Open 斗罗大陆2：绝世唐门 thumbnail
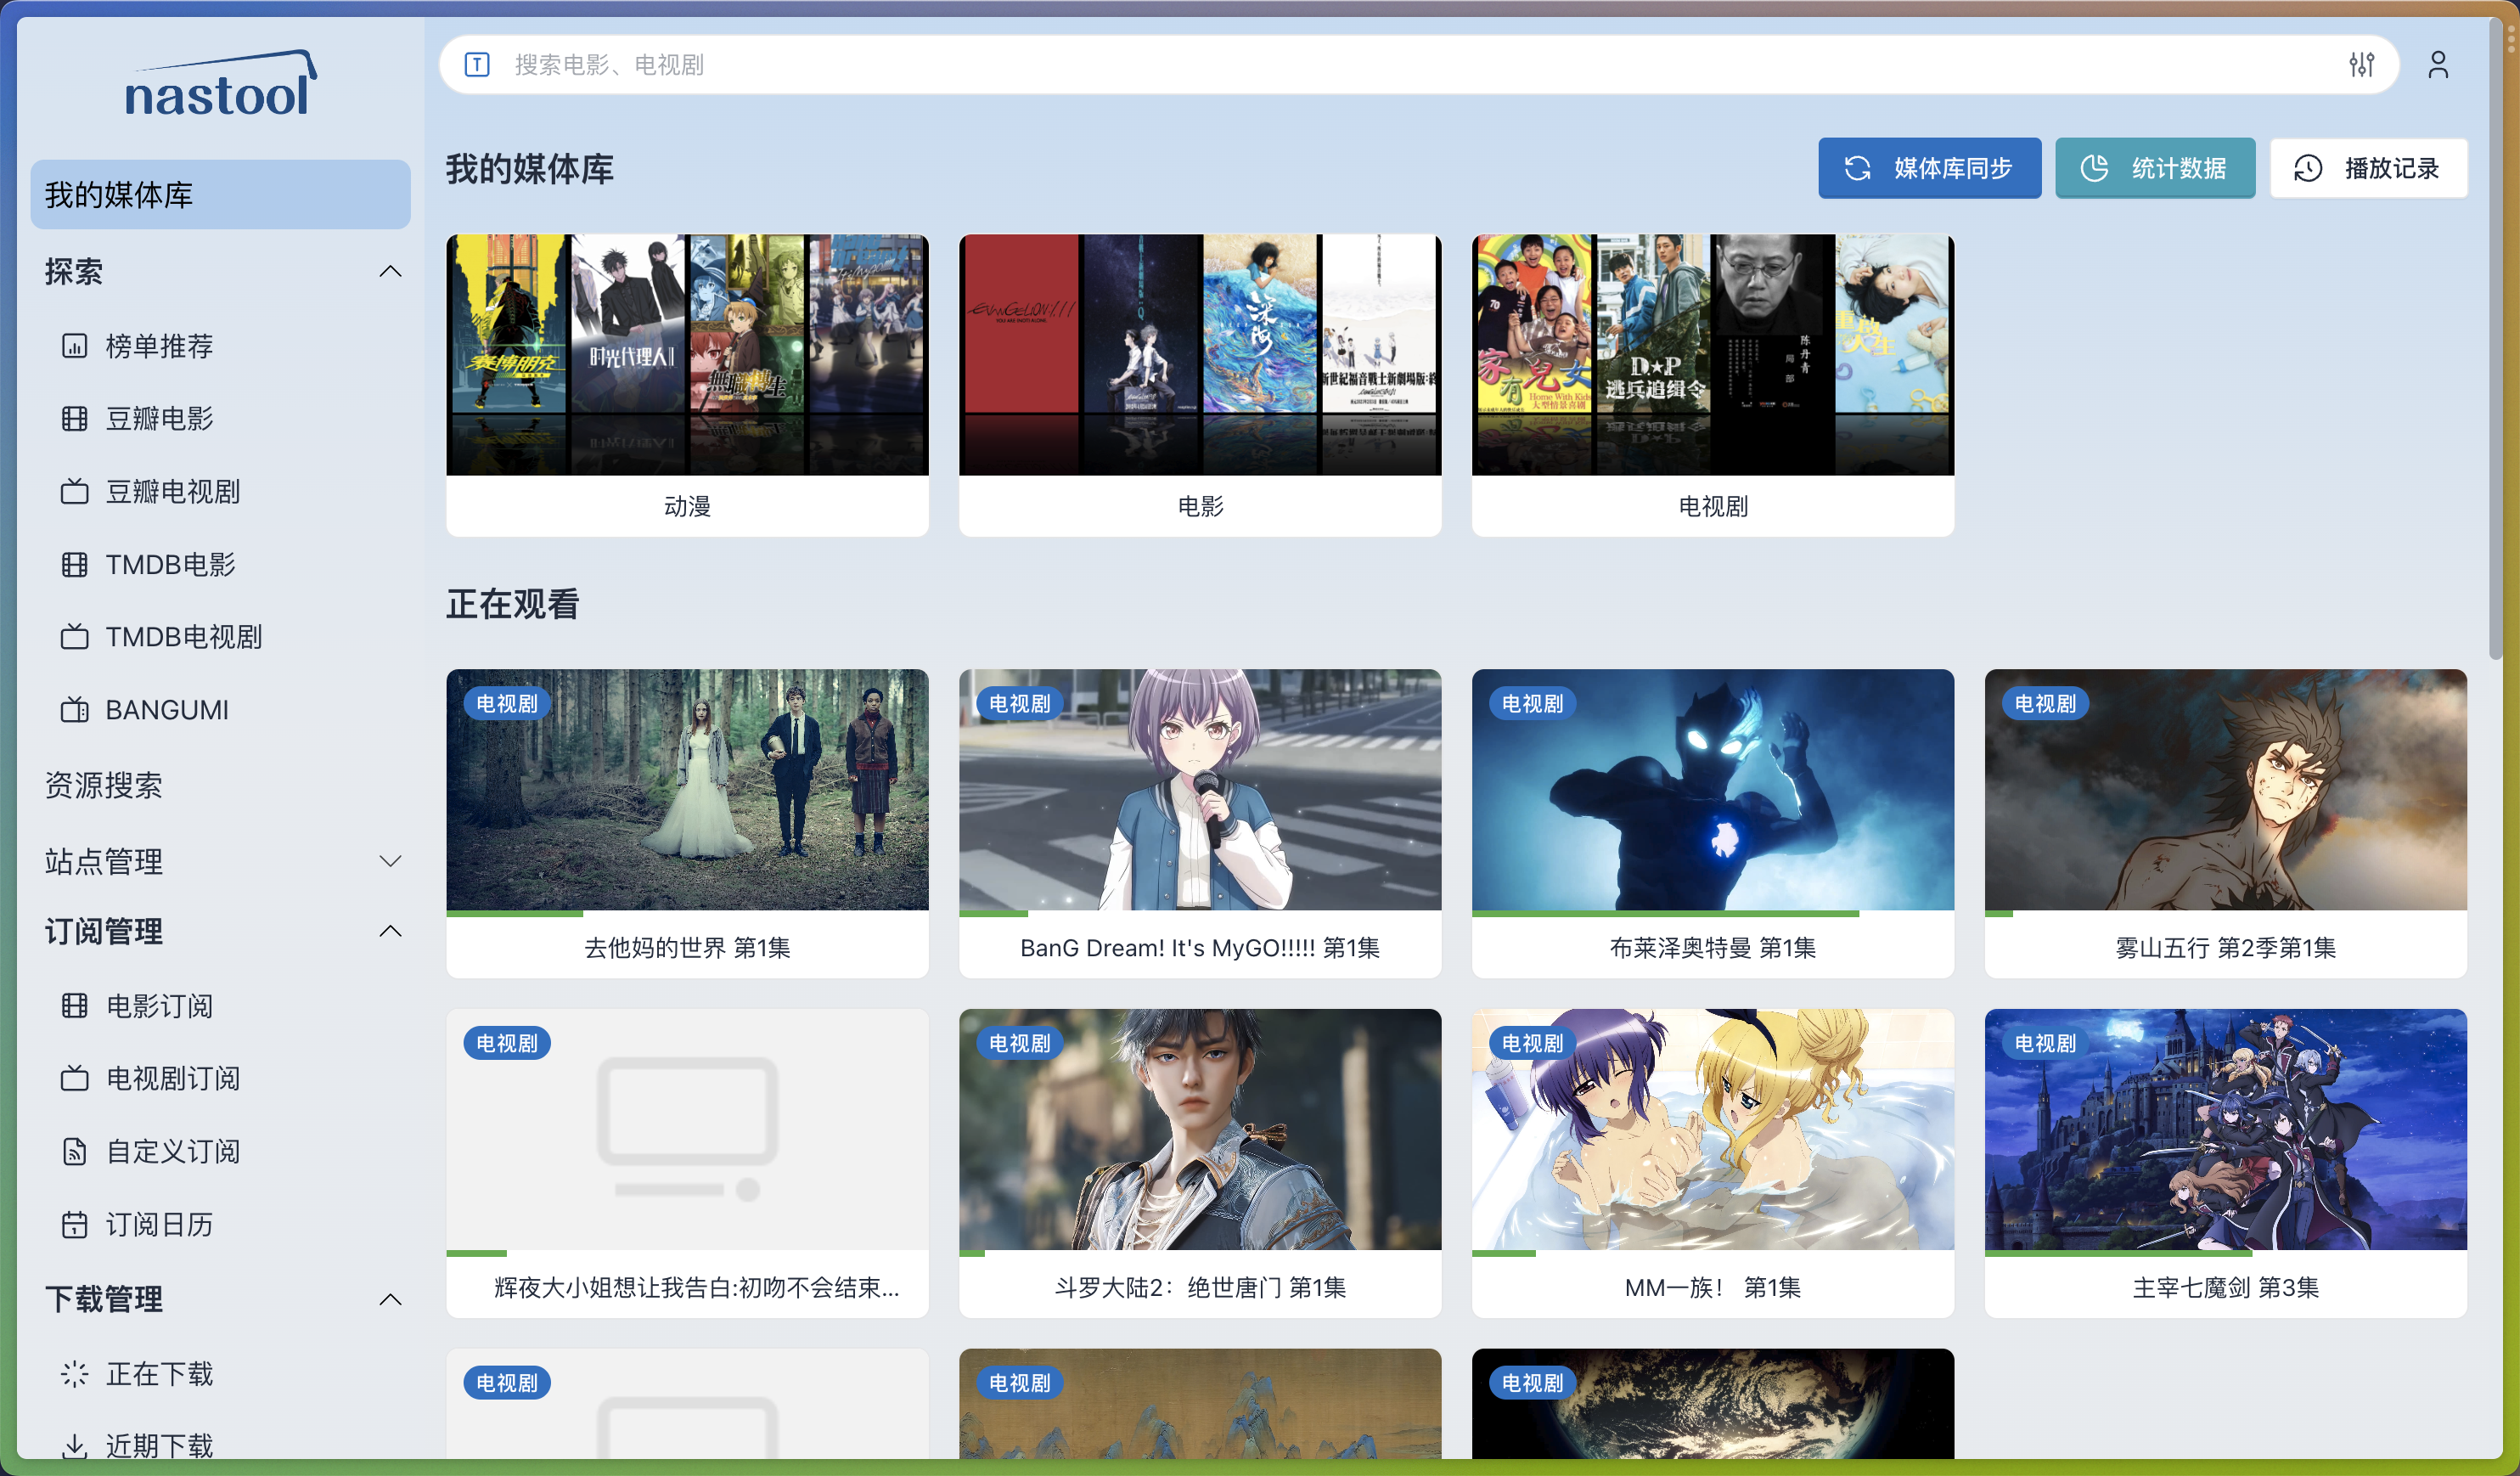This screenshot has height=1476, width=2520. click(1200, 1129)
